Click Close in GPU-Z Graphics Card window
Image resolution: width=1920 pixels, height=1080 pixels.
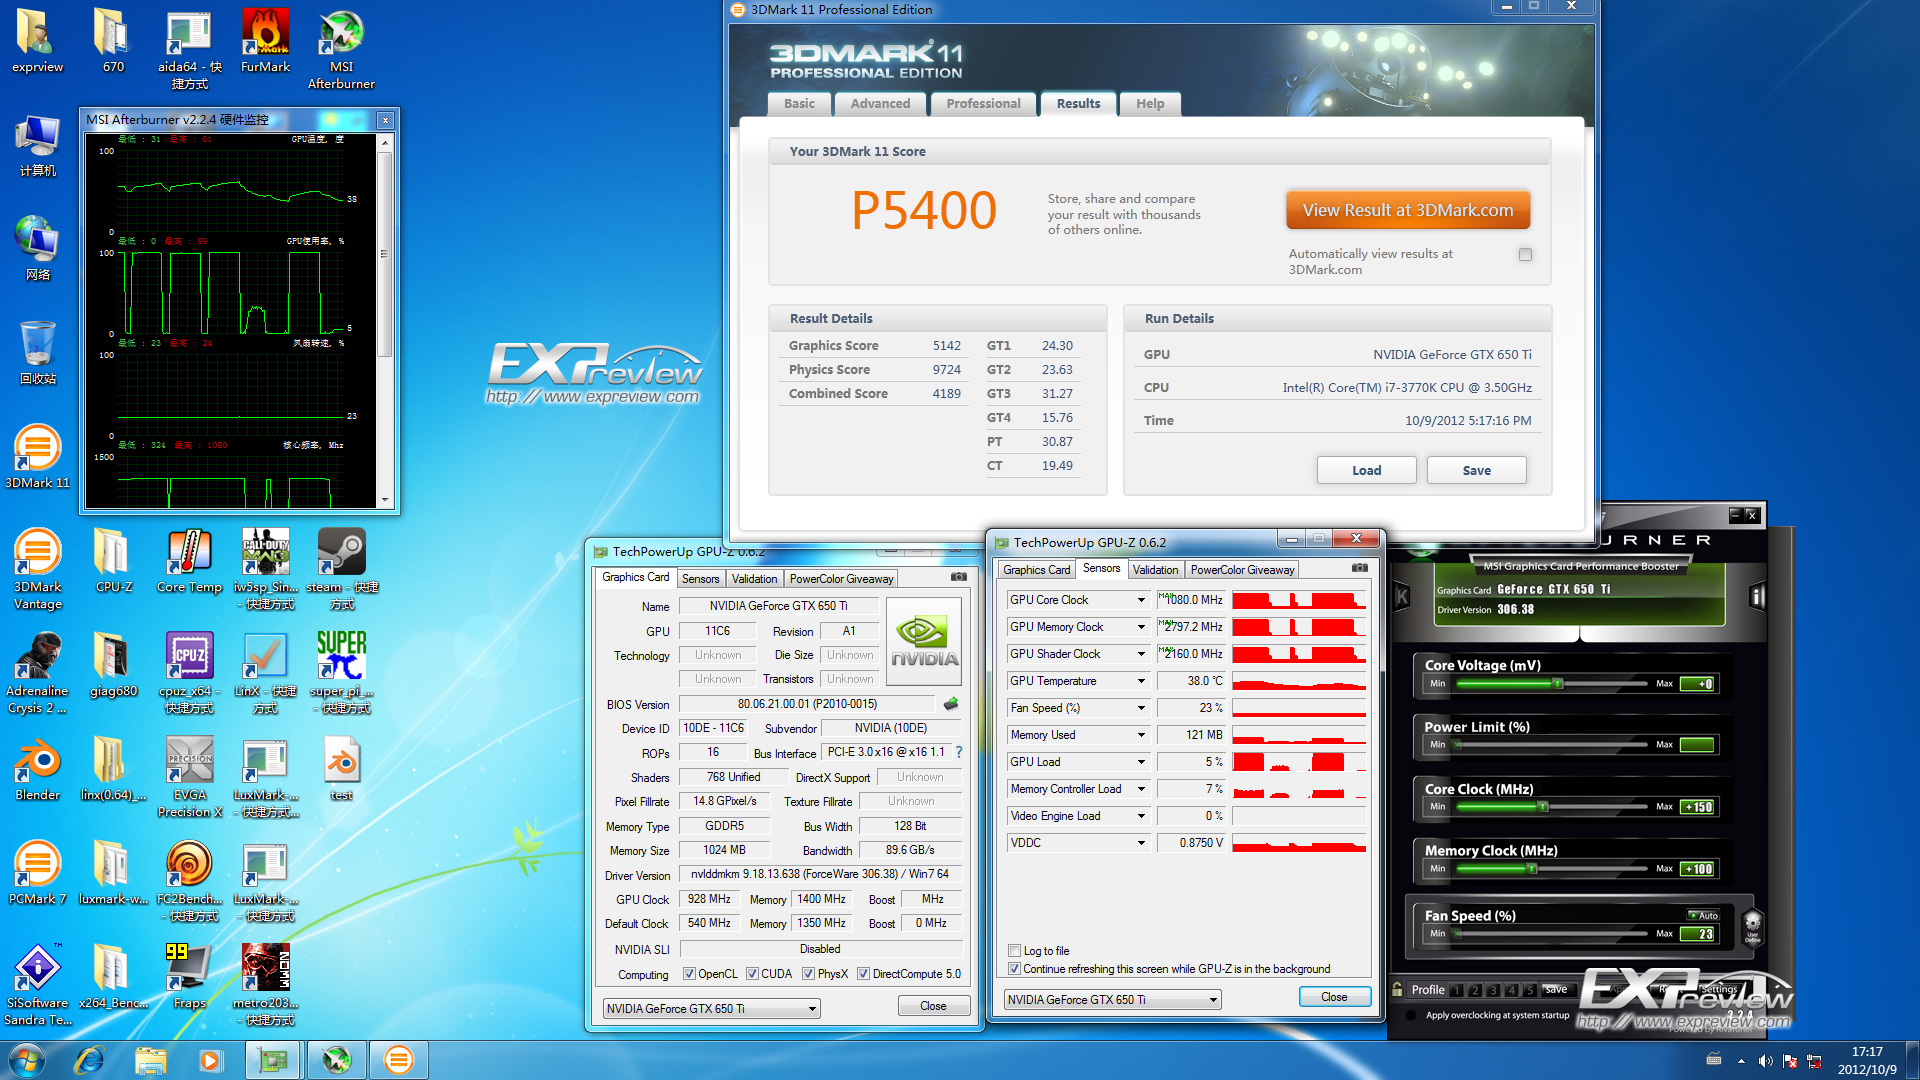(x=933, y=1006)
